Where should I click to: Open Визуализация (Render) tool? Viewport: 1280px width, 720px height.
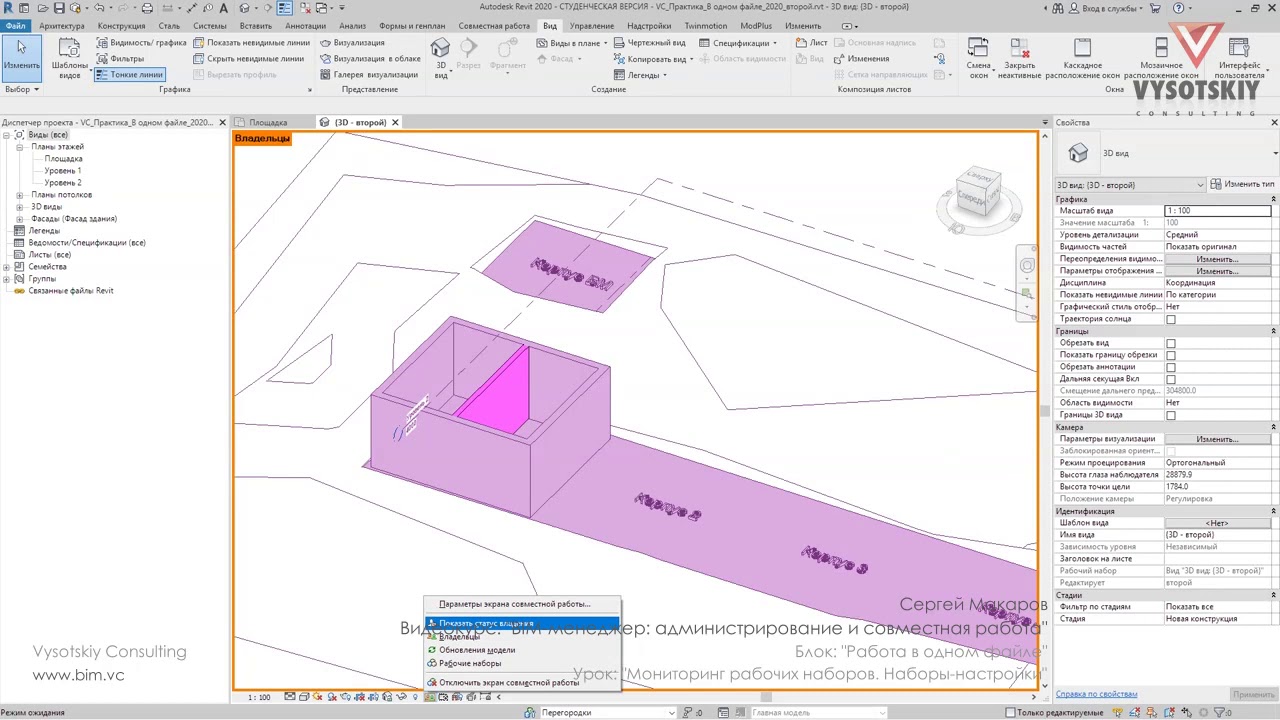point(352,43)
